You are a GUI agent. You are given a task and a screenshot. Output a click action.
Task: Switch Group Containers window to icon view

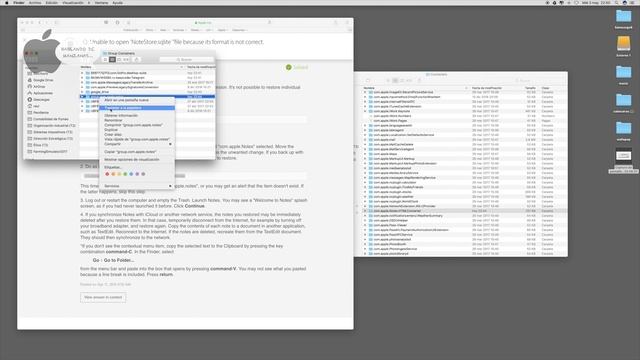click(x=105, y=60)
